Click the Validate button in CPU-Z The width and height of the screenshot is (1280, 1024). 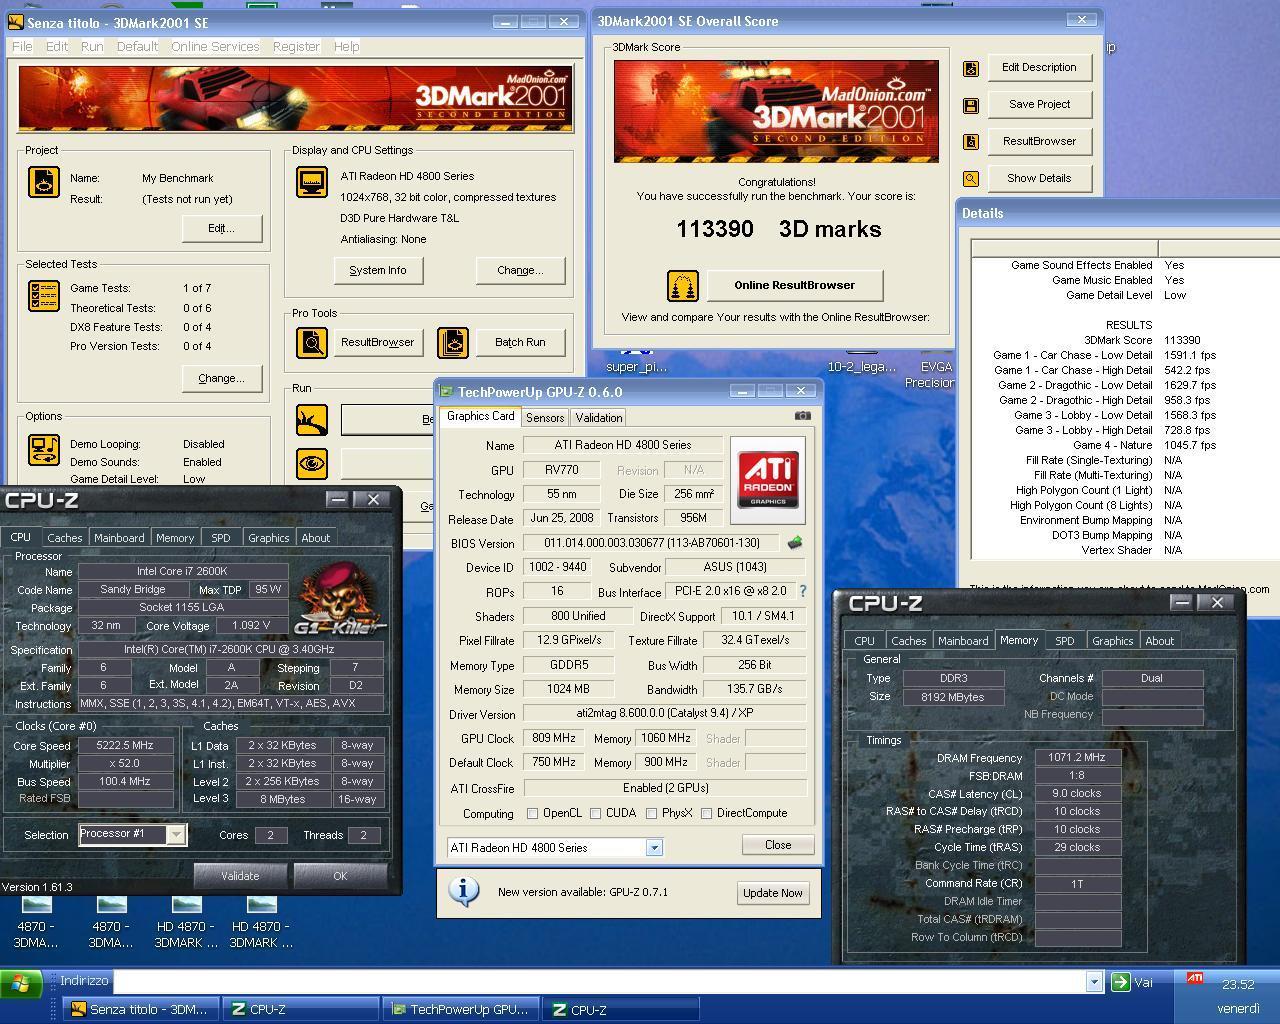point(240,876)
